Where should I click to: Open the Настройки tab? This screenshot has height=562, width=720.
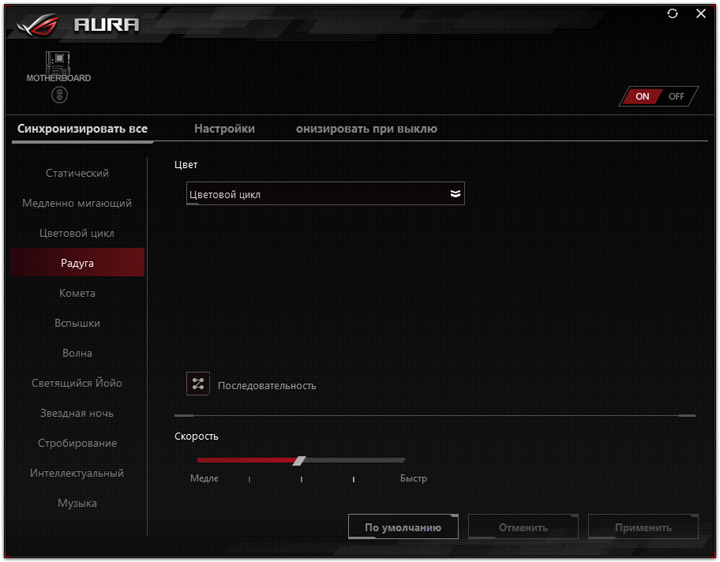[x=225, y=129]
